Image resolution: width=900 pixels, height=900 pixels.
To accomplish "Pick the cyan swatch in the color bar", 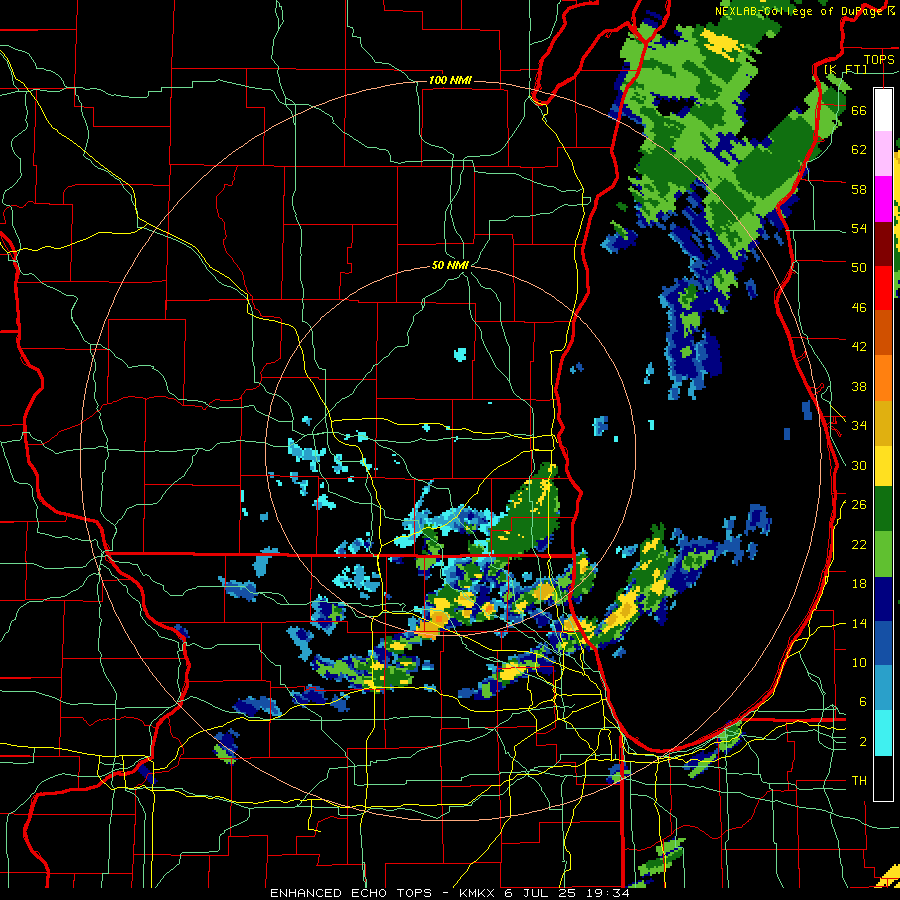I will [x=883, y=733].
